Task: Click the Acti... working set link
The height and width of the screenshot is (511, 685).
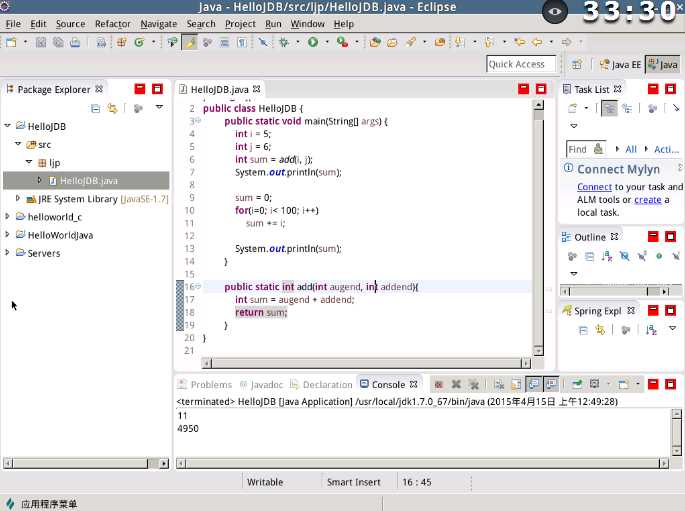Action: coord(666,149)
